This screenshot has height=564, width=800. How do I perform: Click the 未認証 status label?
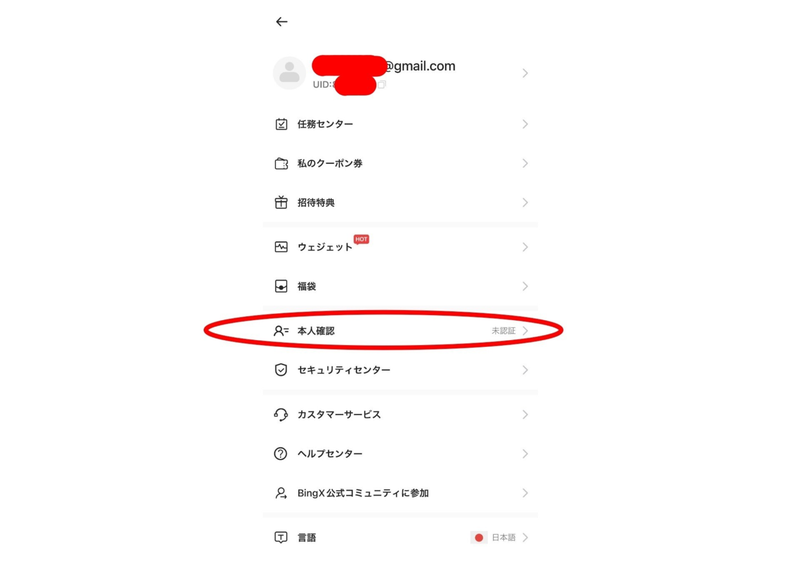click(x=504, y=331)
